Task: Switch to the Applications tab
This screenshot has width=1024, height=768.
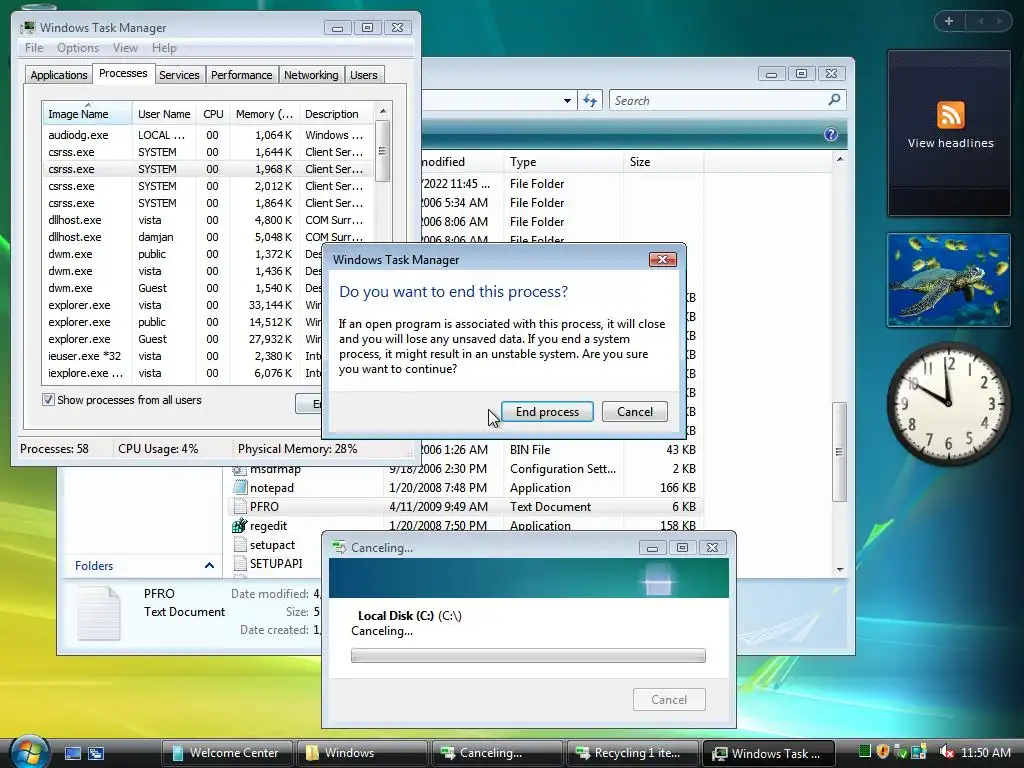Action: 59,75
